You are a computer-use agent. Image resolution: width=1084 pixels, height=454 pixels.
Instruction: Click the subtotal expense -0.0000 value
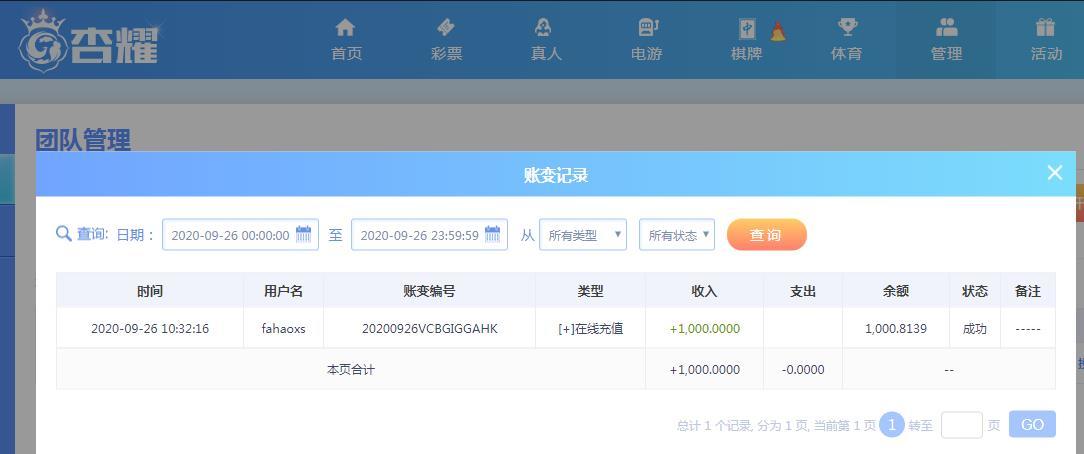click(803, 369)
